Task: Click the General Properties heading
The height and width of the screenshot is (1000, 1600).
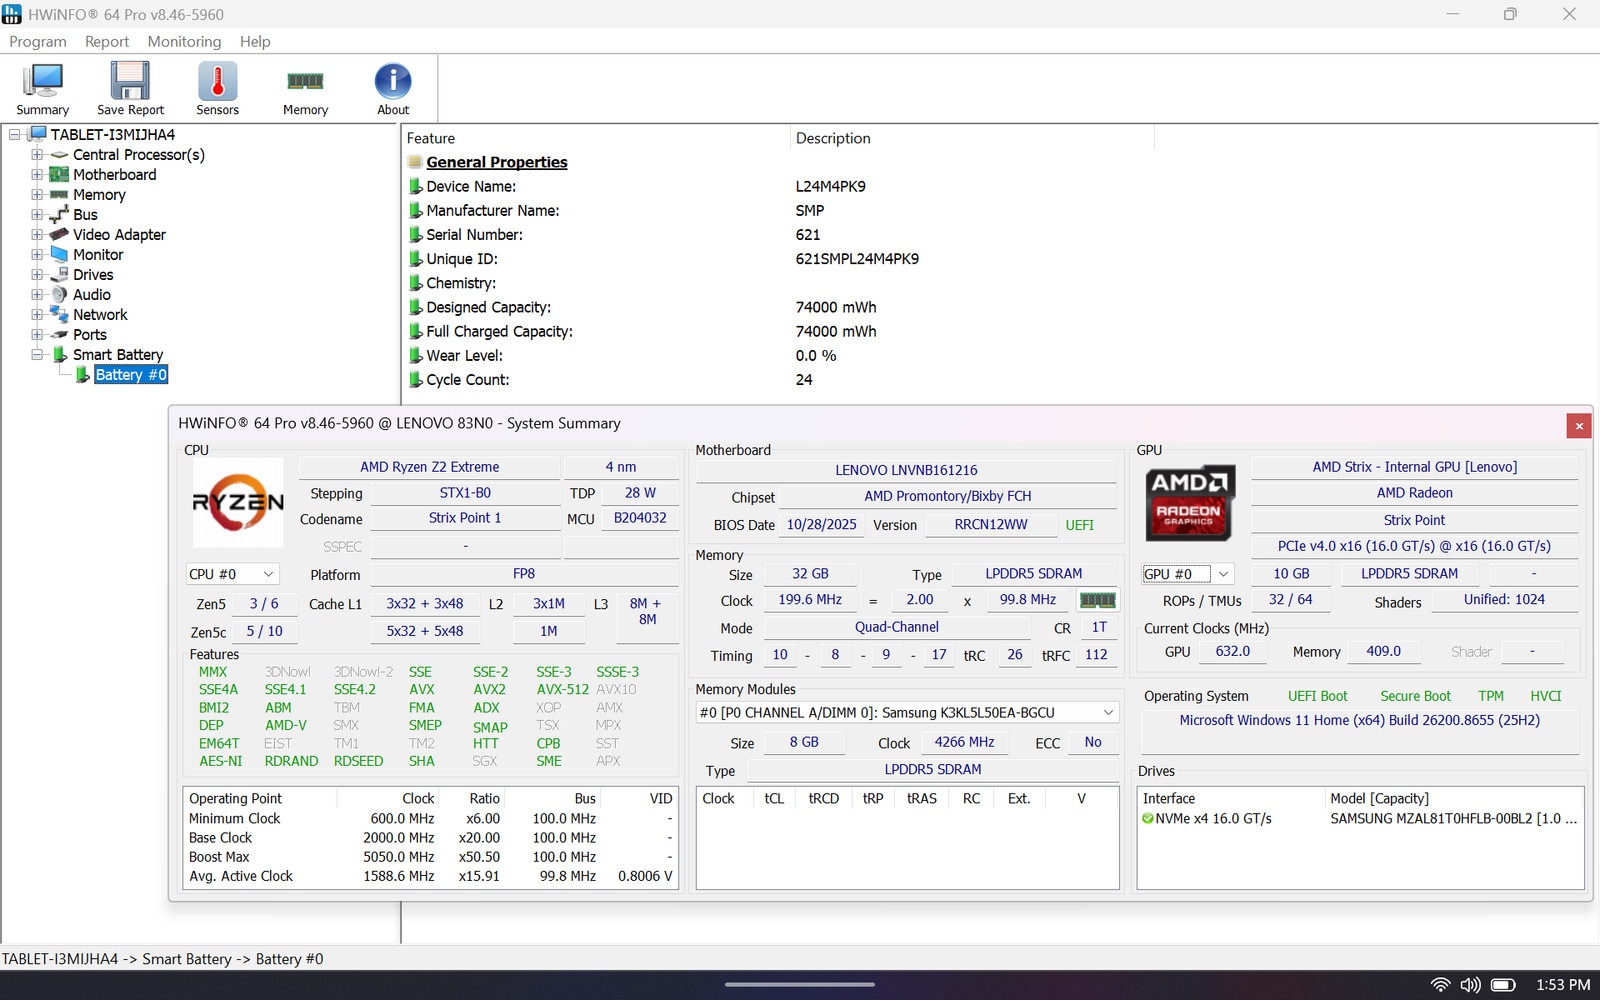Action: click(x=497, y=162)
